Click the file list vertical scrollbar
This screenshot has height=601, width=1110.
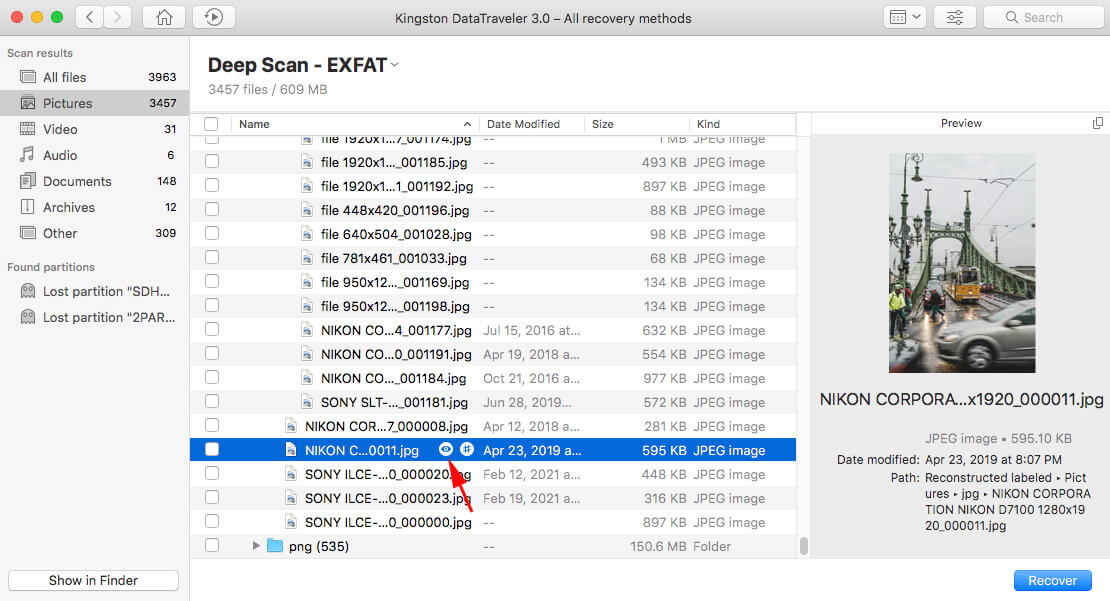coord(803,546)
